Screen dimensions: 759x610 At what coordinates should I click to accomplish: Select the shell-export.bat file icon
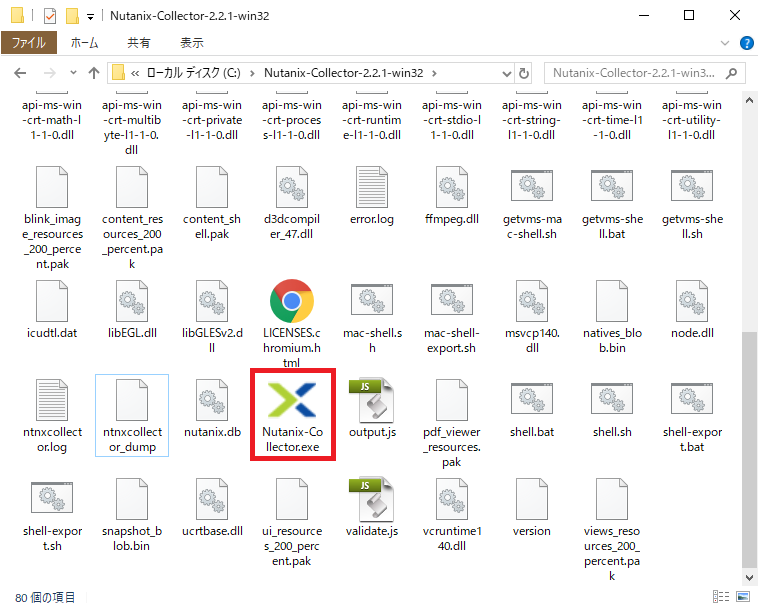click(x=692, y=398)
